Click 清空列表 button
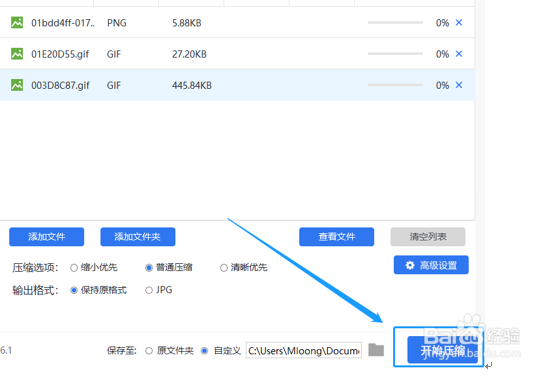 [428, 237]
